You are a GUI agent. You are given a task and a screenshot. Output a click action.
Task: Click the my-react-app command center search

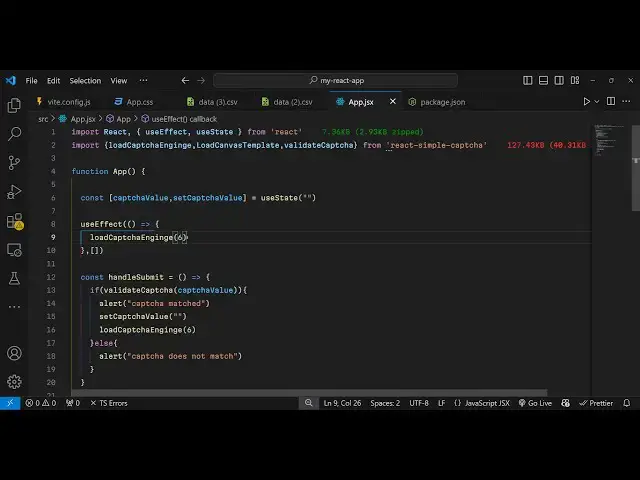(336, 80)
